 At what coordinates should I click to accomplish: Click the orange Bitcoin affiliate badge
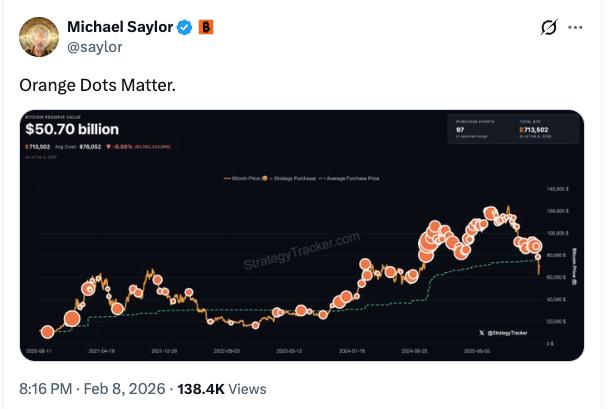coord(206,27)
